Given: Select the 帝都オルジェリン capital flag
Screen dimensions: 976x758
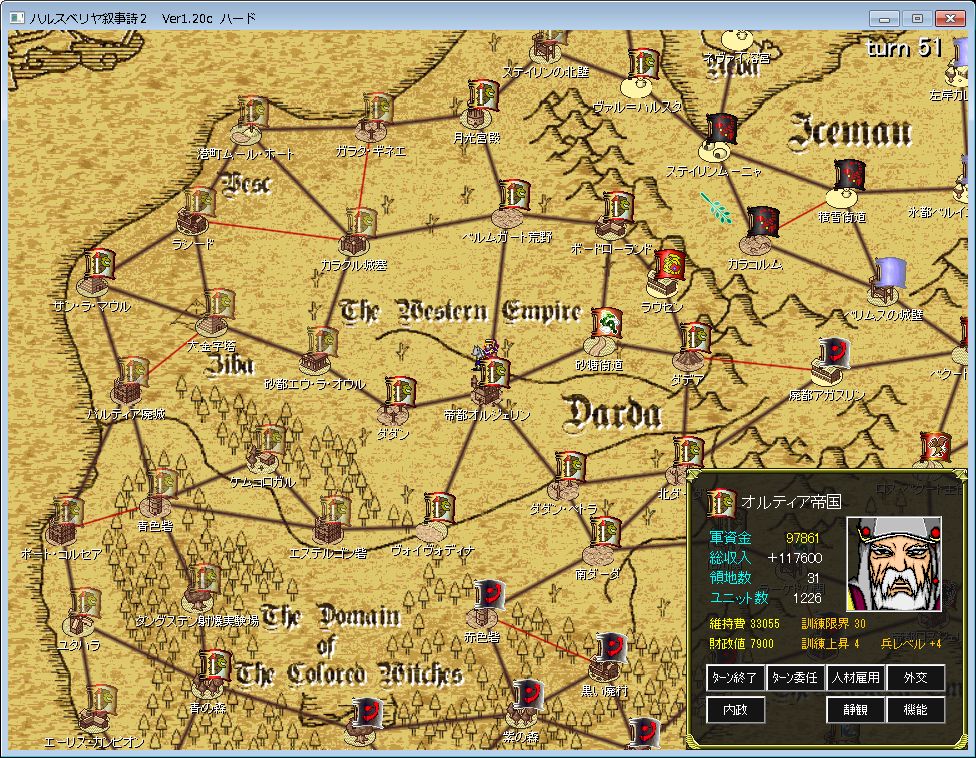Looking at the screenshot, I should 495,373.
